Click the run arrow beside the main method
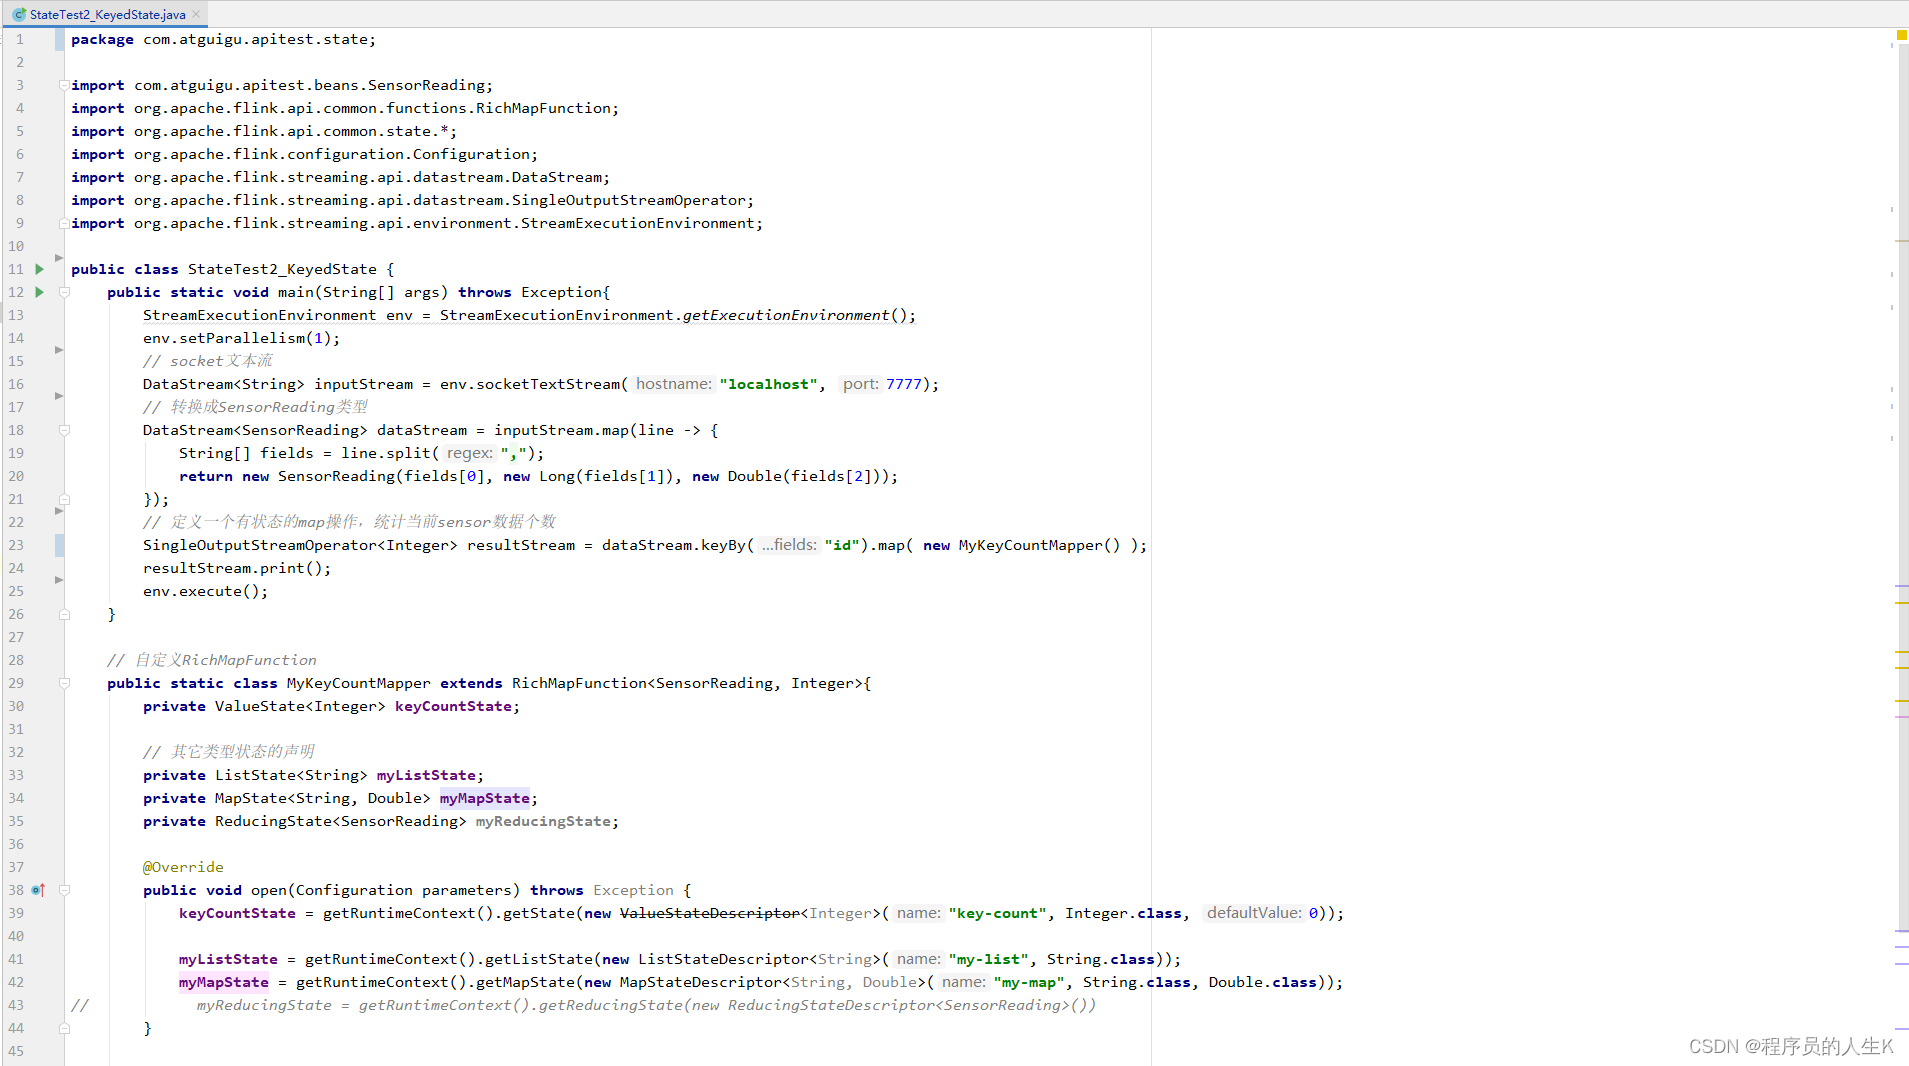The height and width of the screenshot is (1066, 1909). (x=39, y=292)
